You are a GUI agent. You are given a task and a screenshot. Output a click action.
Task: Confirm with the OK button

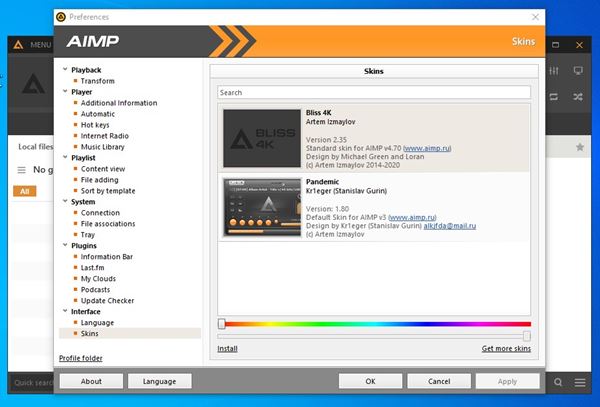coord(370,381)
